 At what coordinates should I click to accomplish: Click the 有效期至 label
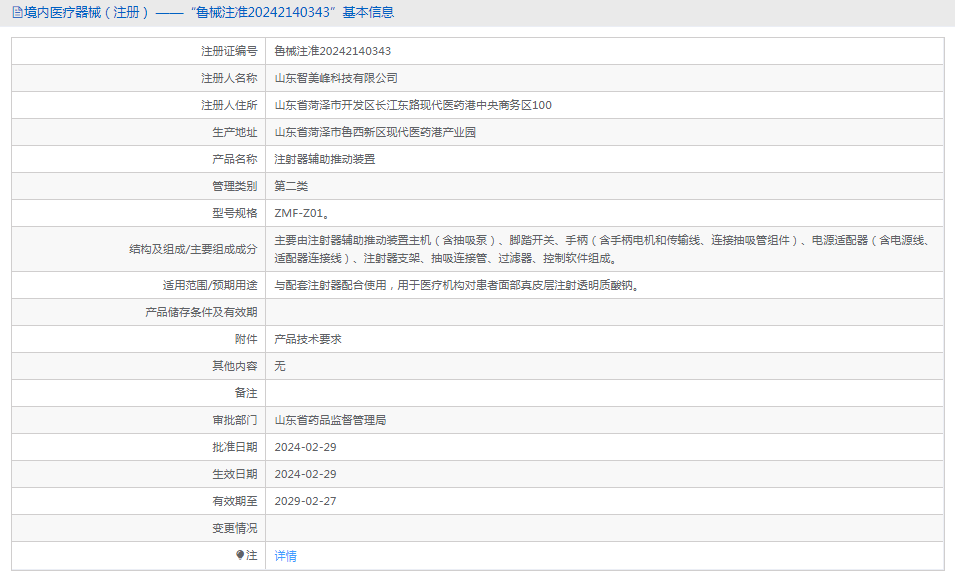(x=234, y=501)
